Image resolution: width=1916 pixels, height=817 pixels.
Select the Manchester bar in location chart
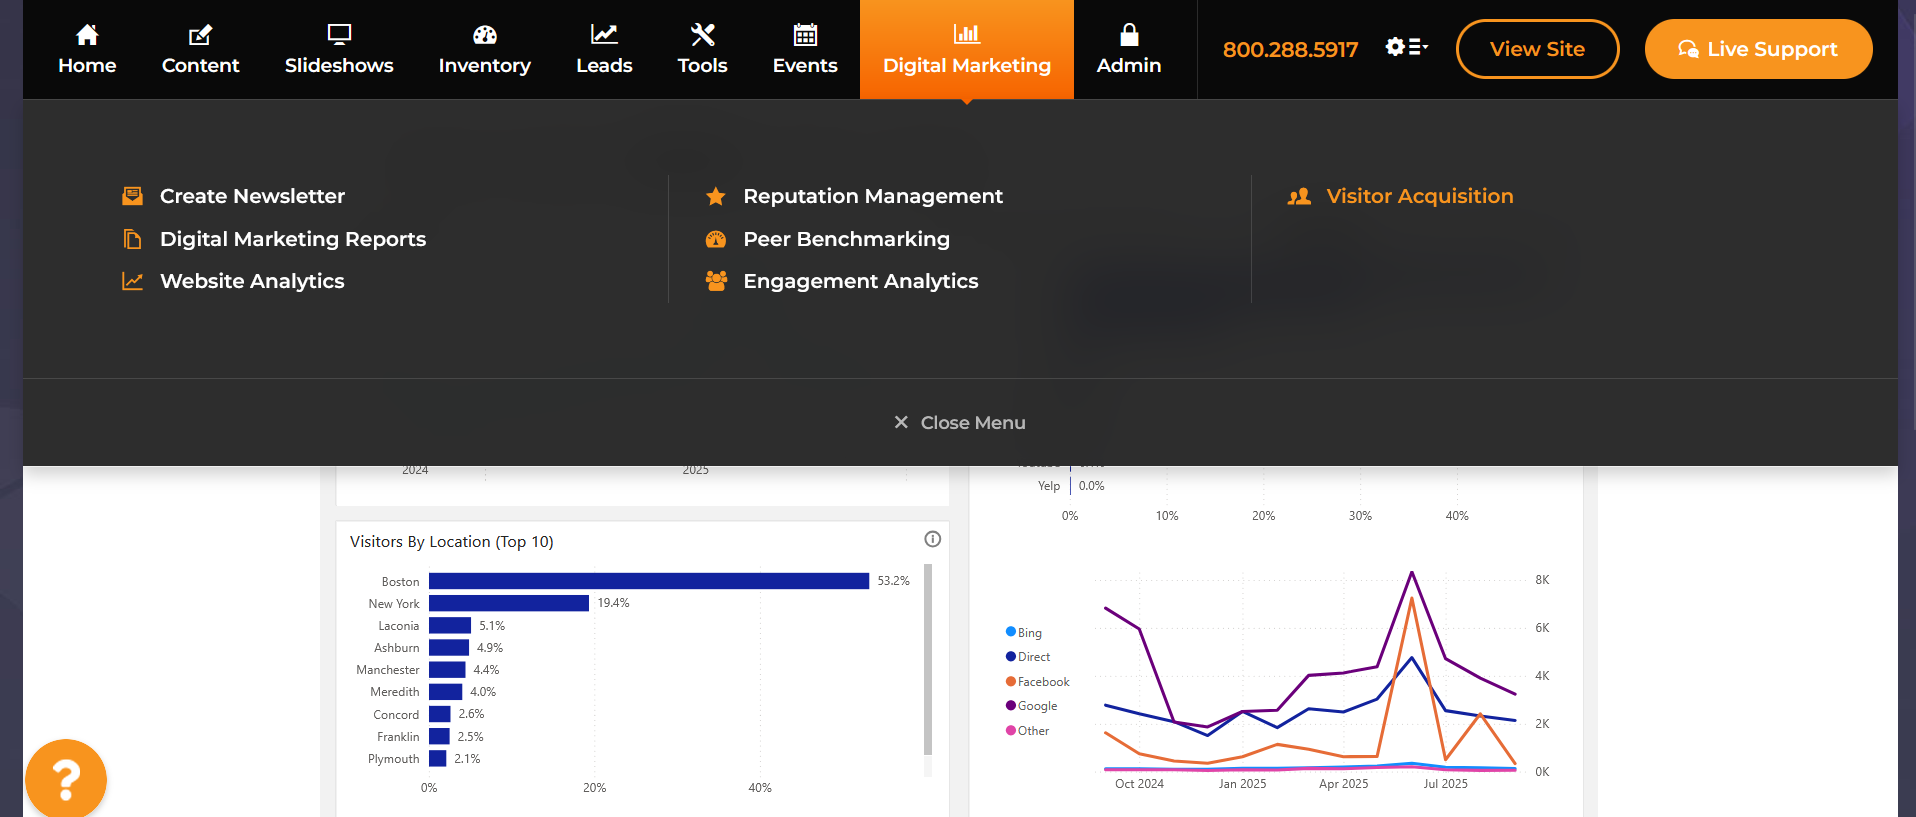coord(447,669)
